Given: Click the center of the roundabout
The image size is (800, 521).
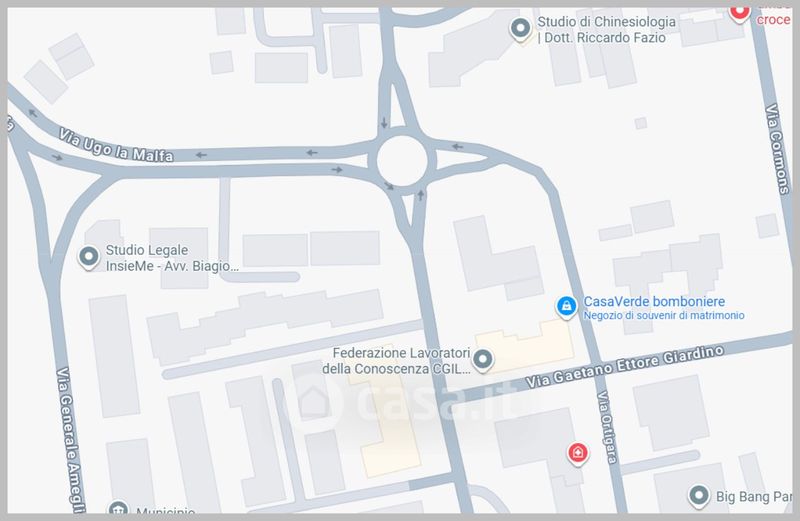Looking at the screenshot, I should tap(402, 161).
